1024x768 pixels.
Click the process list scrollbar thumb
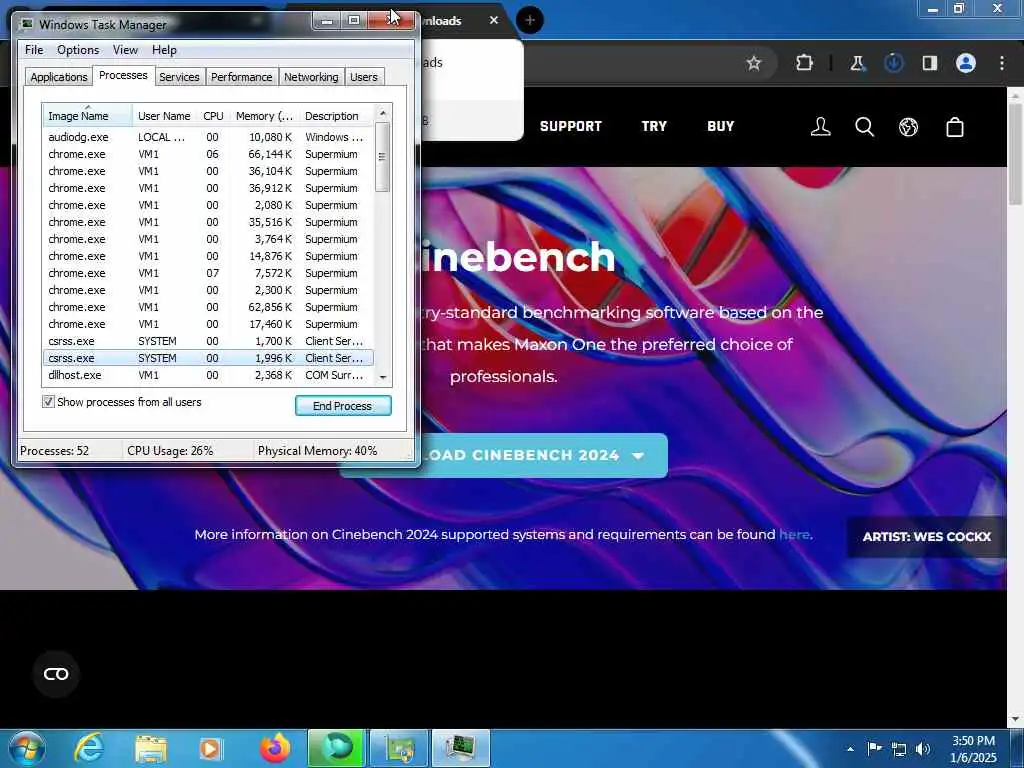[x=383, y=157]
